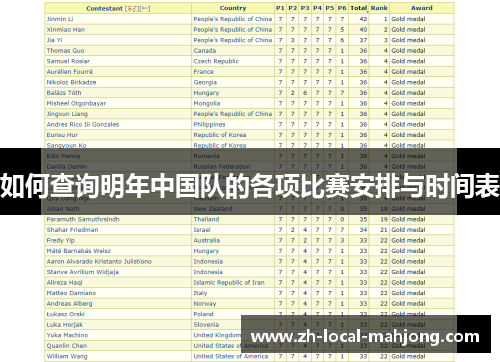Sort results by the P3 column header
The image size is (500, 362).
(305, 8)
